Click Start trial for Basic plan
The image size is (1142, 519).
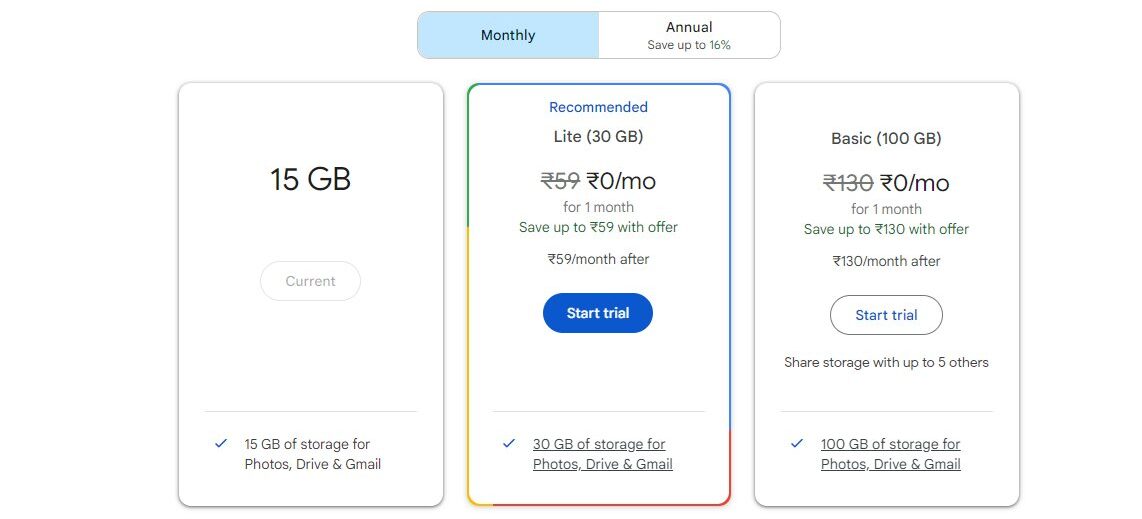point(886,315)
